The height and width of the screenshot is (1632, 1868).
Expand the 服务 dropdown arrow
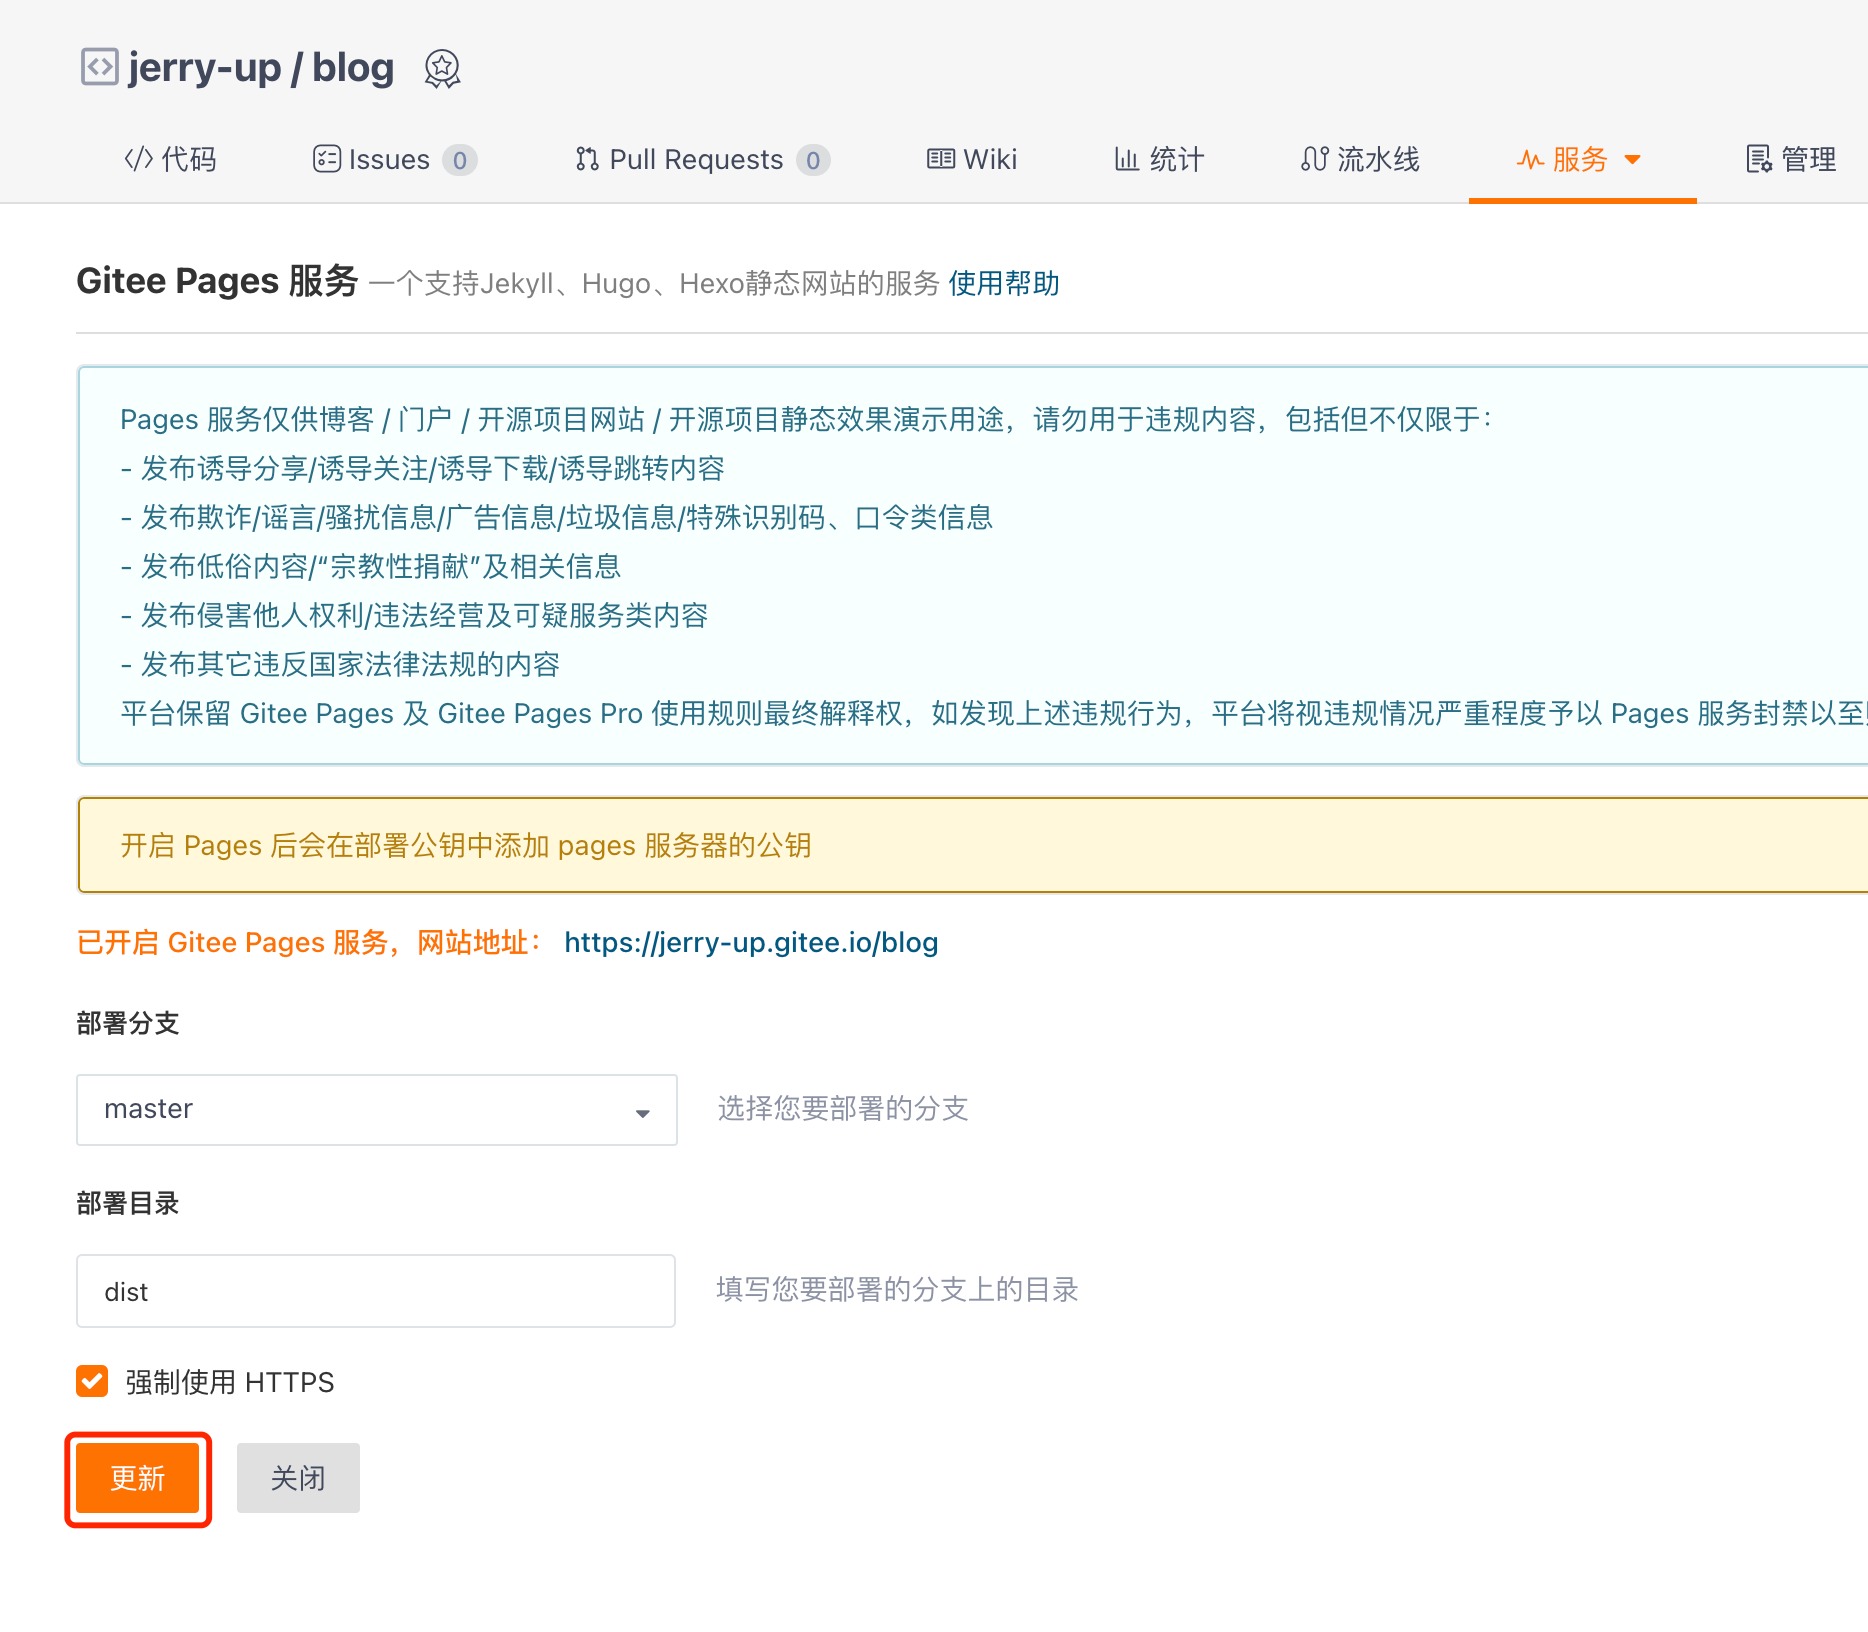(x=1633, y=160)
